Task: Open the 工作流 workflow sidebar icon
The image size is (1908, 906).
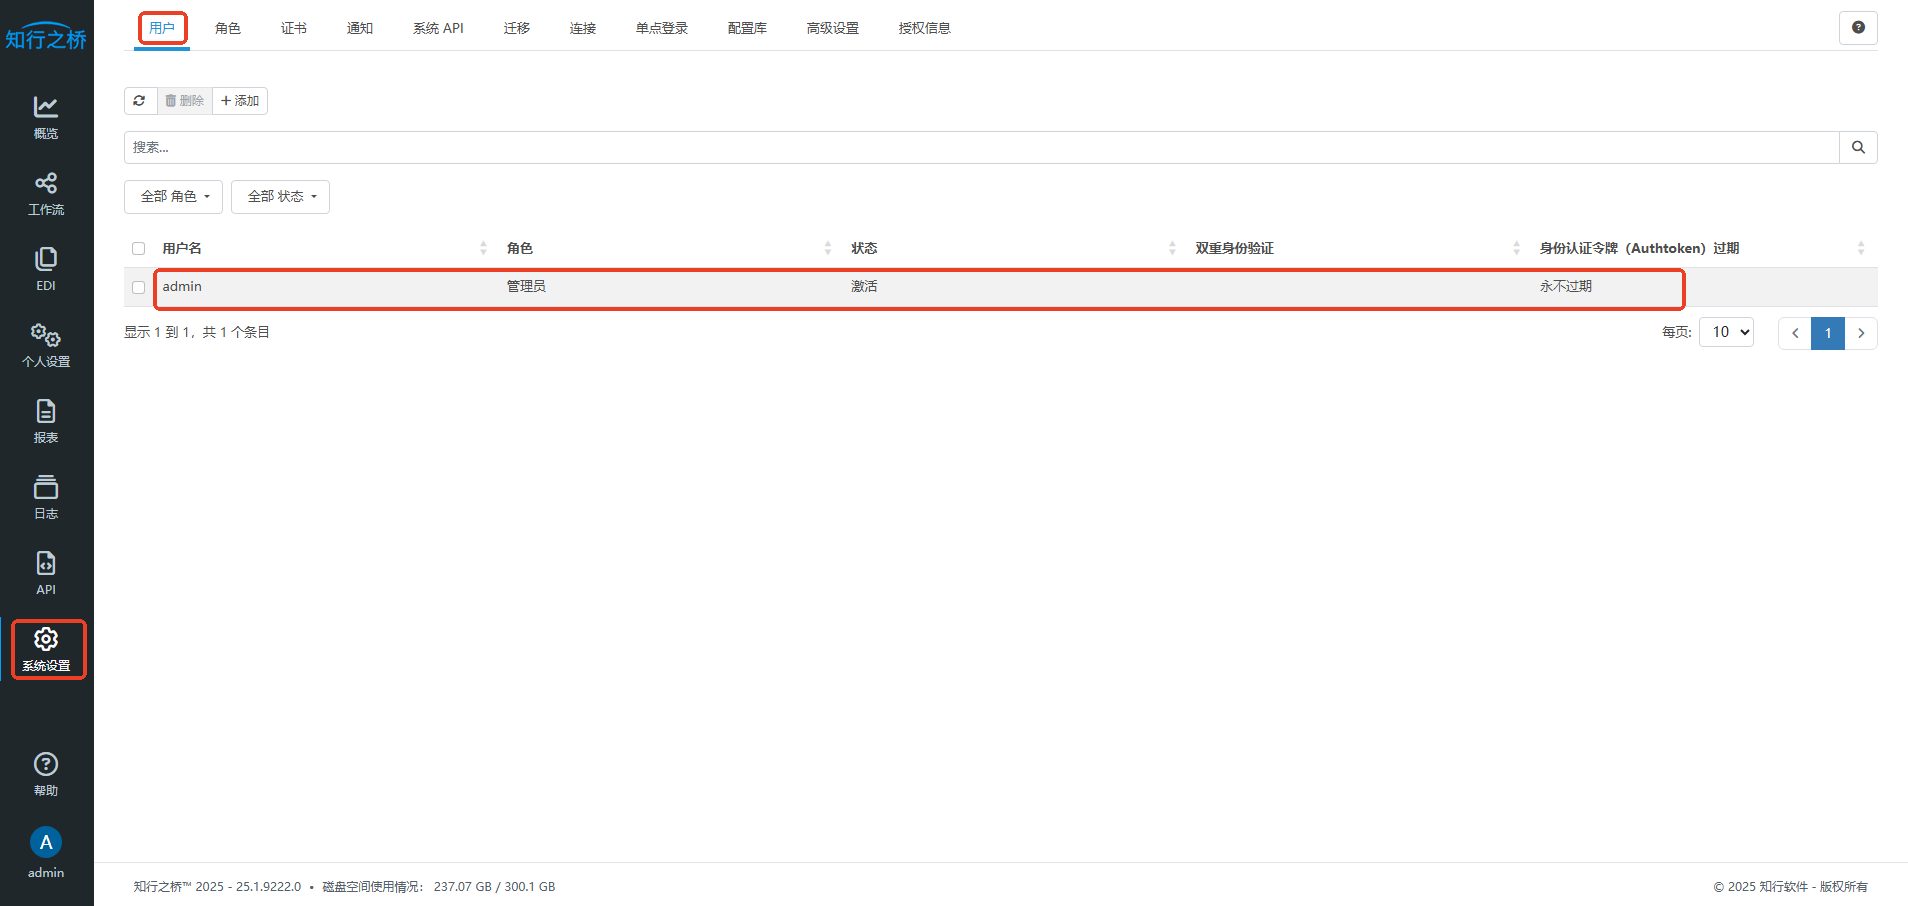Action: point(46,193)
